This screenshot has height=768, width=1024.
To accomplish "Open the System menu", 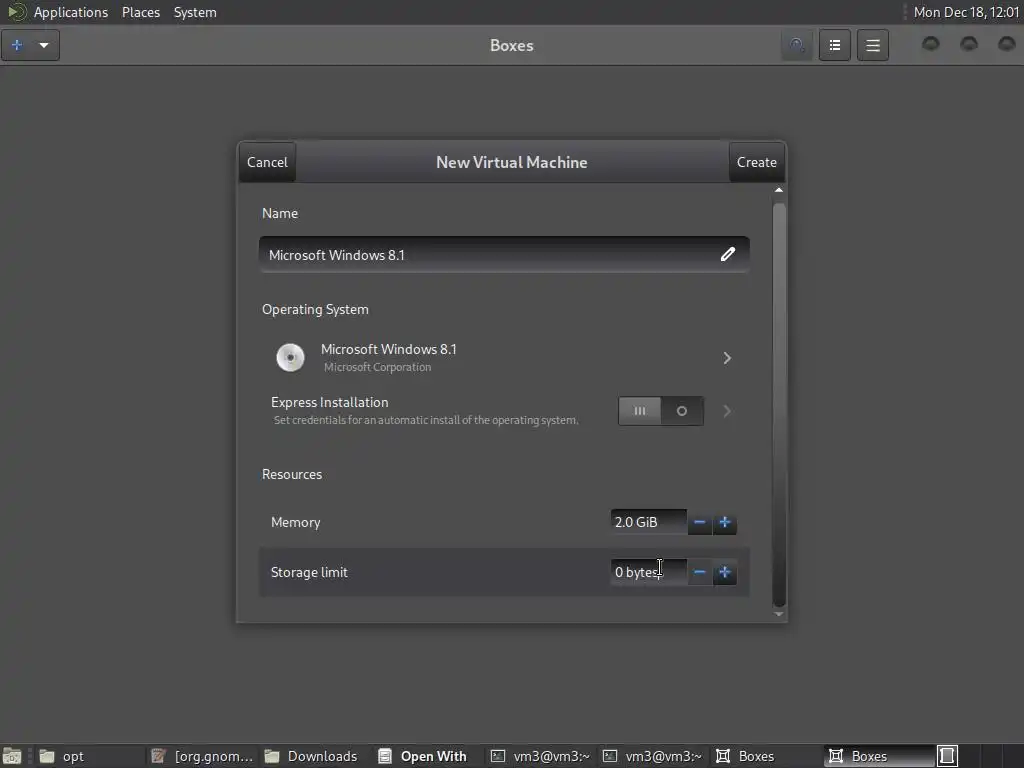I will pyautogui.click(x=195, y=12).
